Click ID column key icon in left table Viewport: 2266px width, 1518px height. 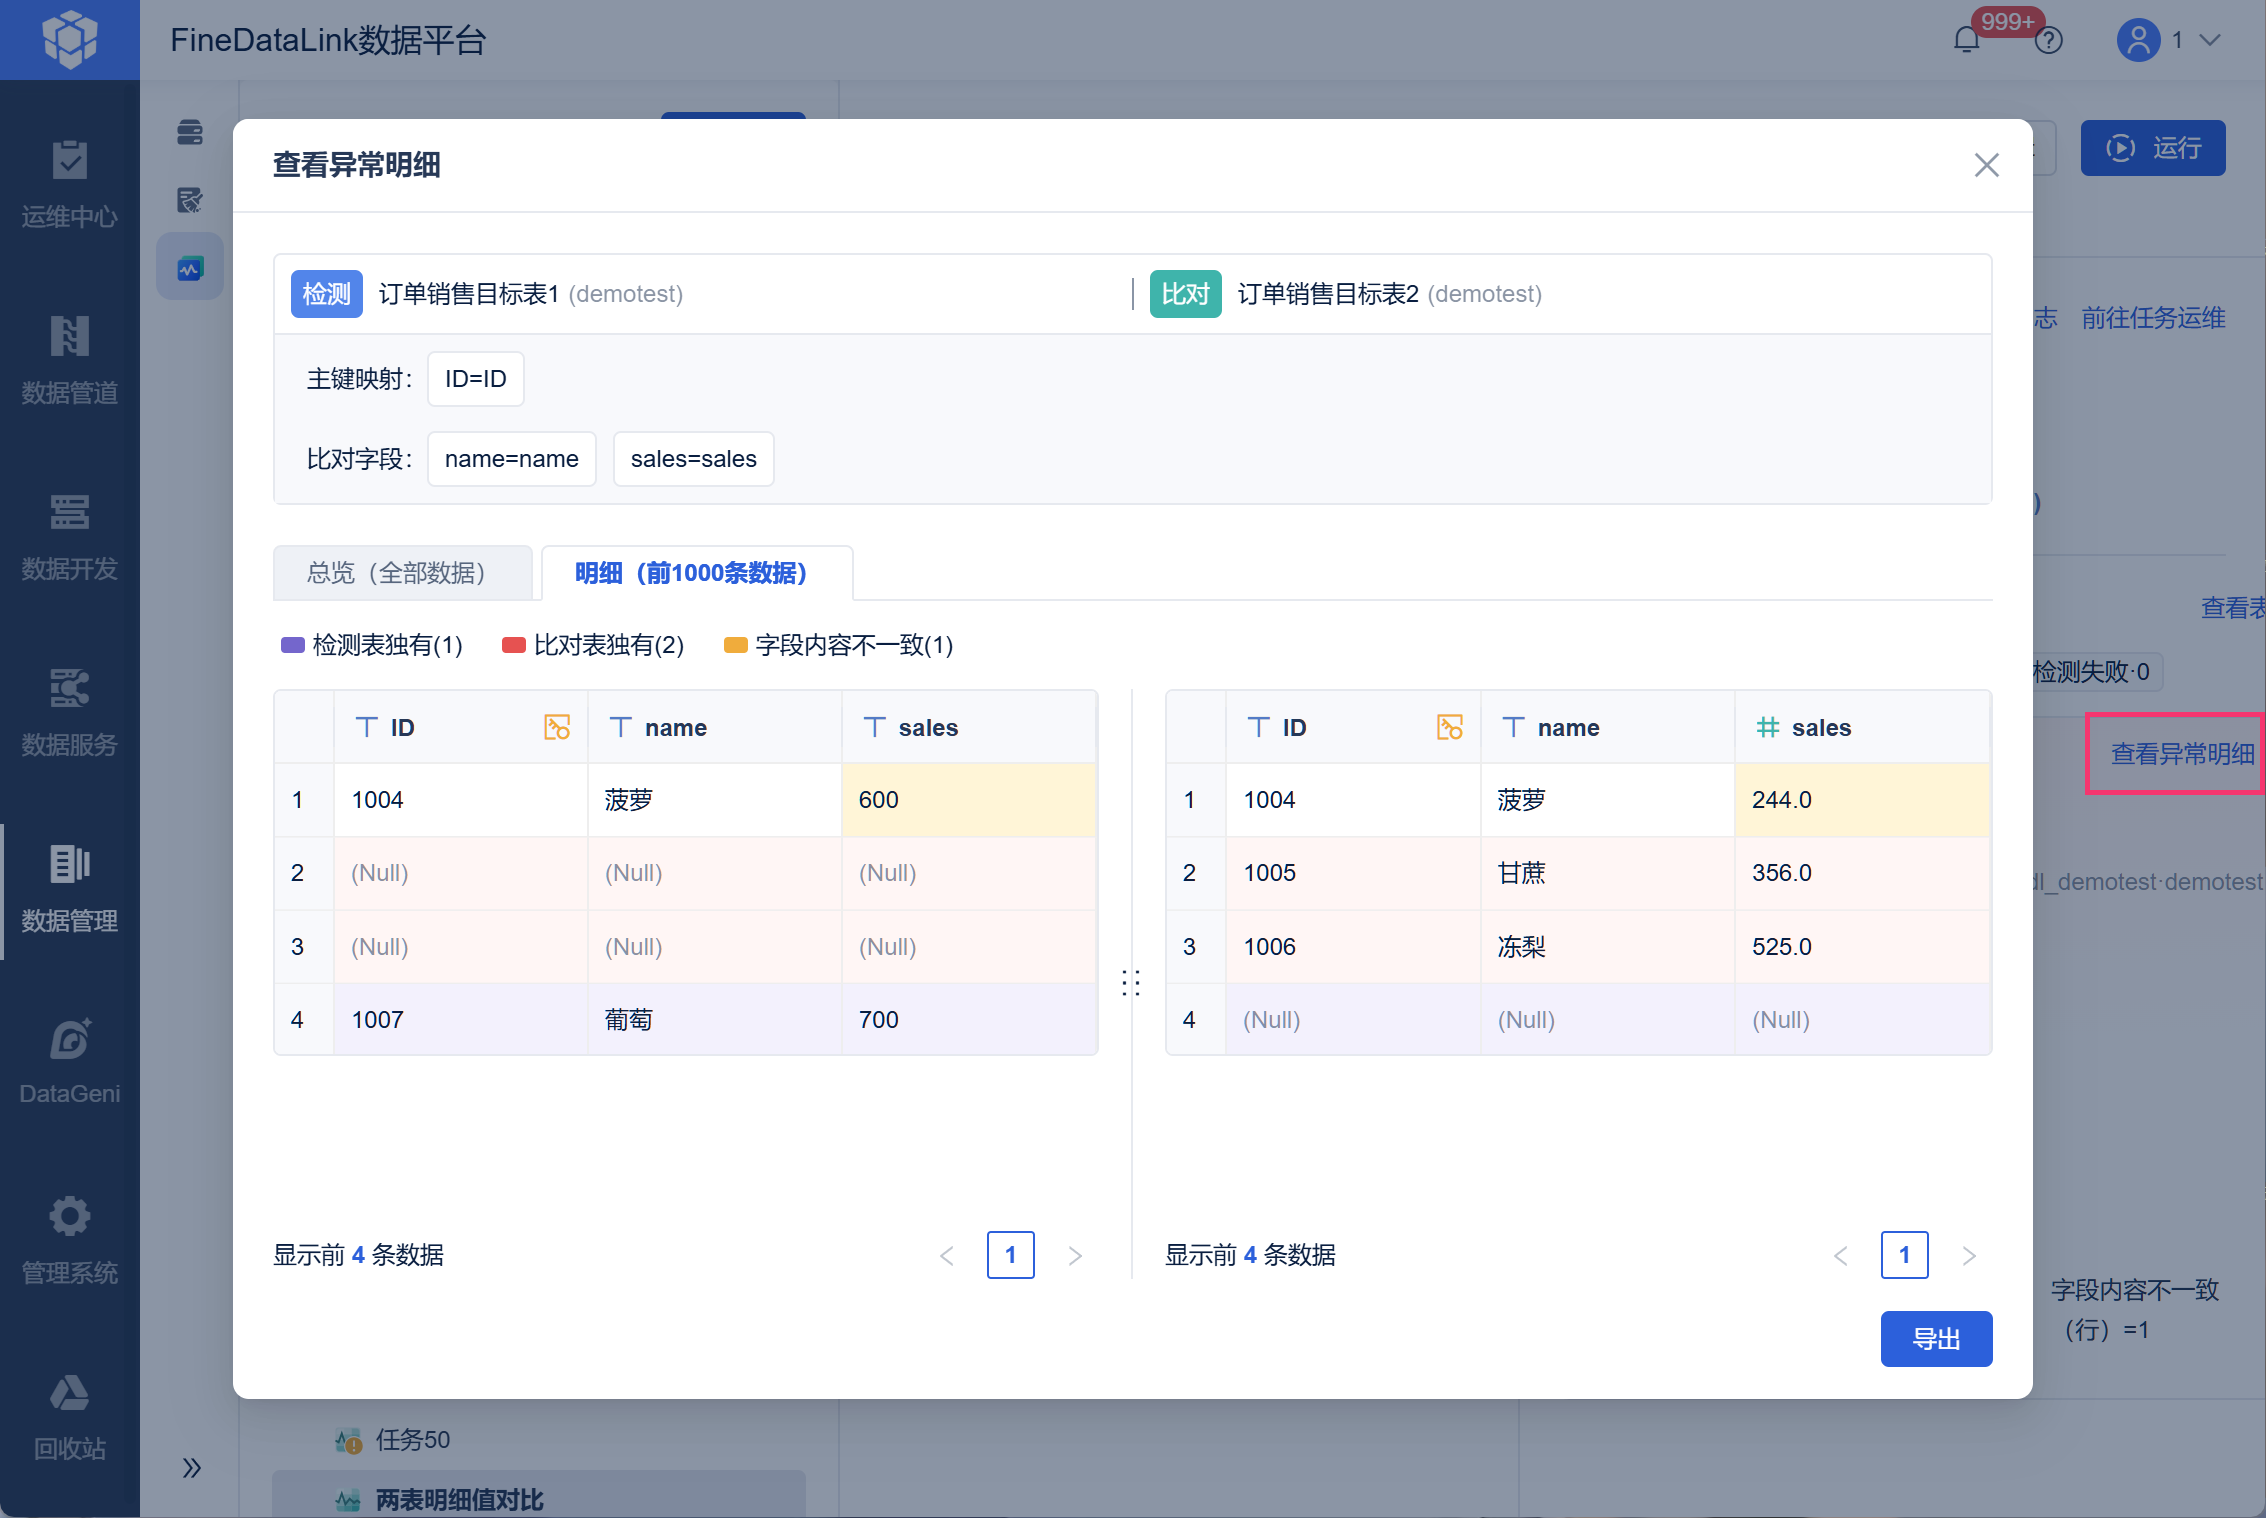click(557, 727)
